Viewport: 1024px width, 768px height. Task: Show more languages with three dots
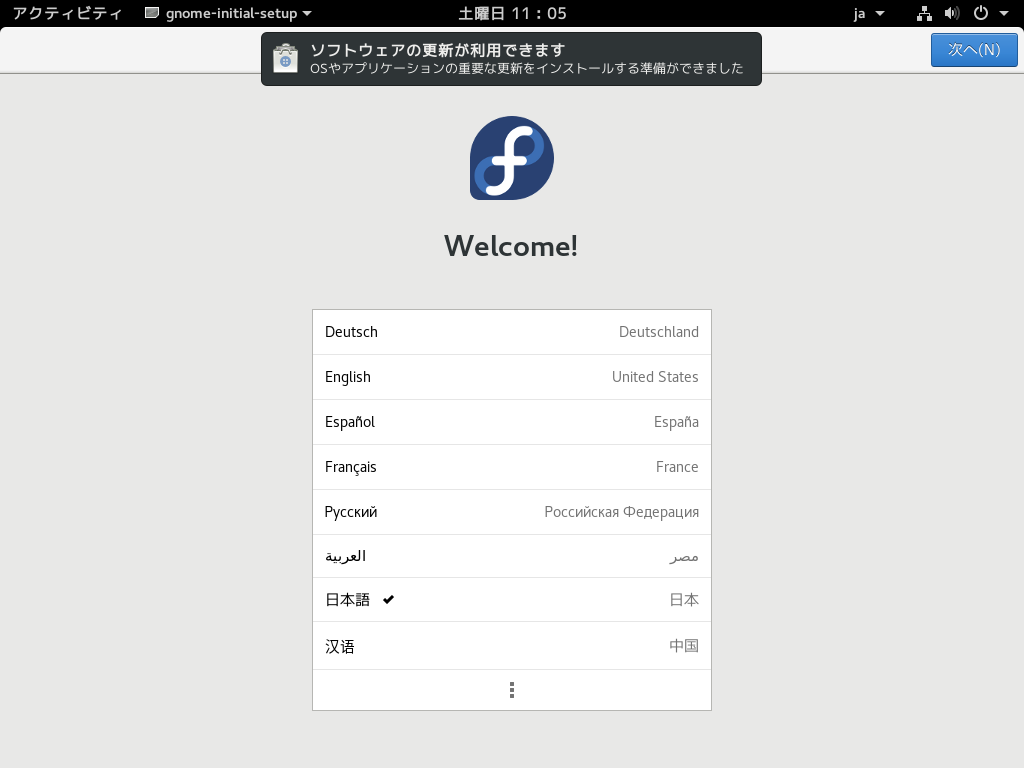coord(511,690)
